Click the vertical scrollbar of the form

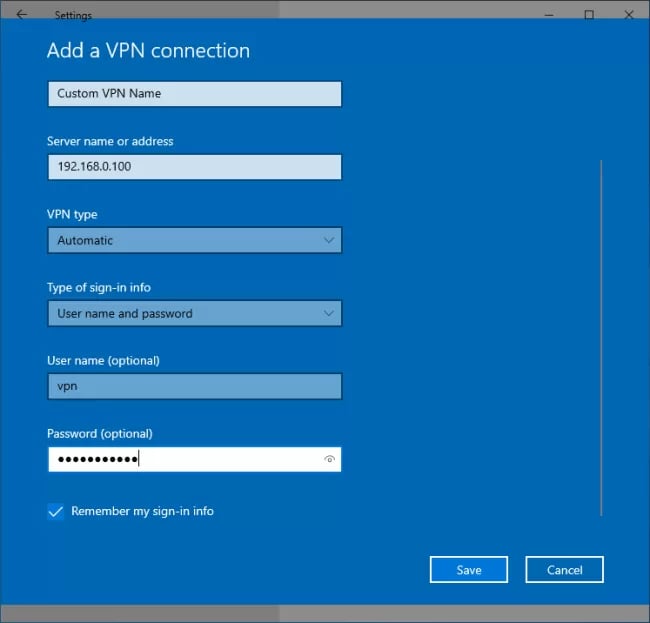click(x=601, y=338)
